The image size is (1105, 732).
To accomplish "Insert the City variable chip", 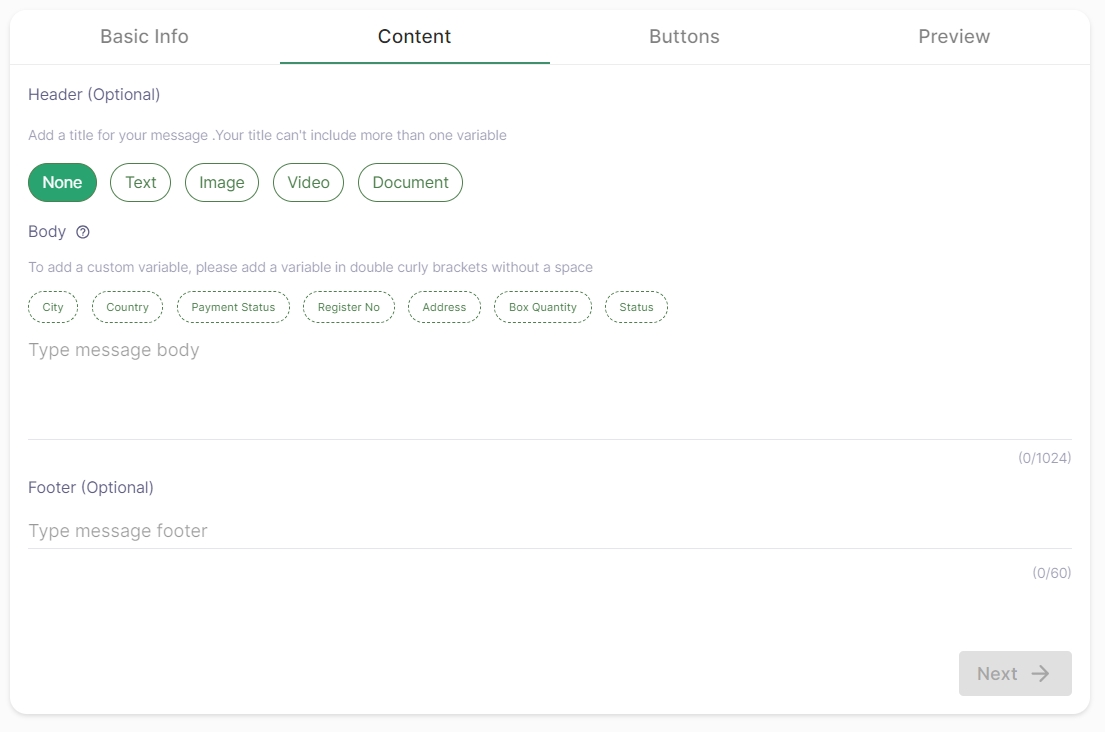I will tap(53, 308).
